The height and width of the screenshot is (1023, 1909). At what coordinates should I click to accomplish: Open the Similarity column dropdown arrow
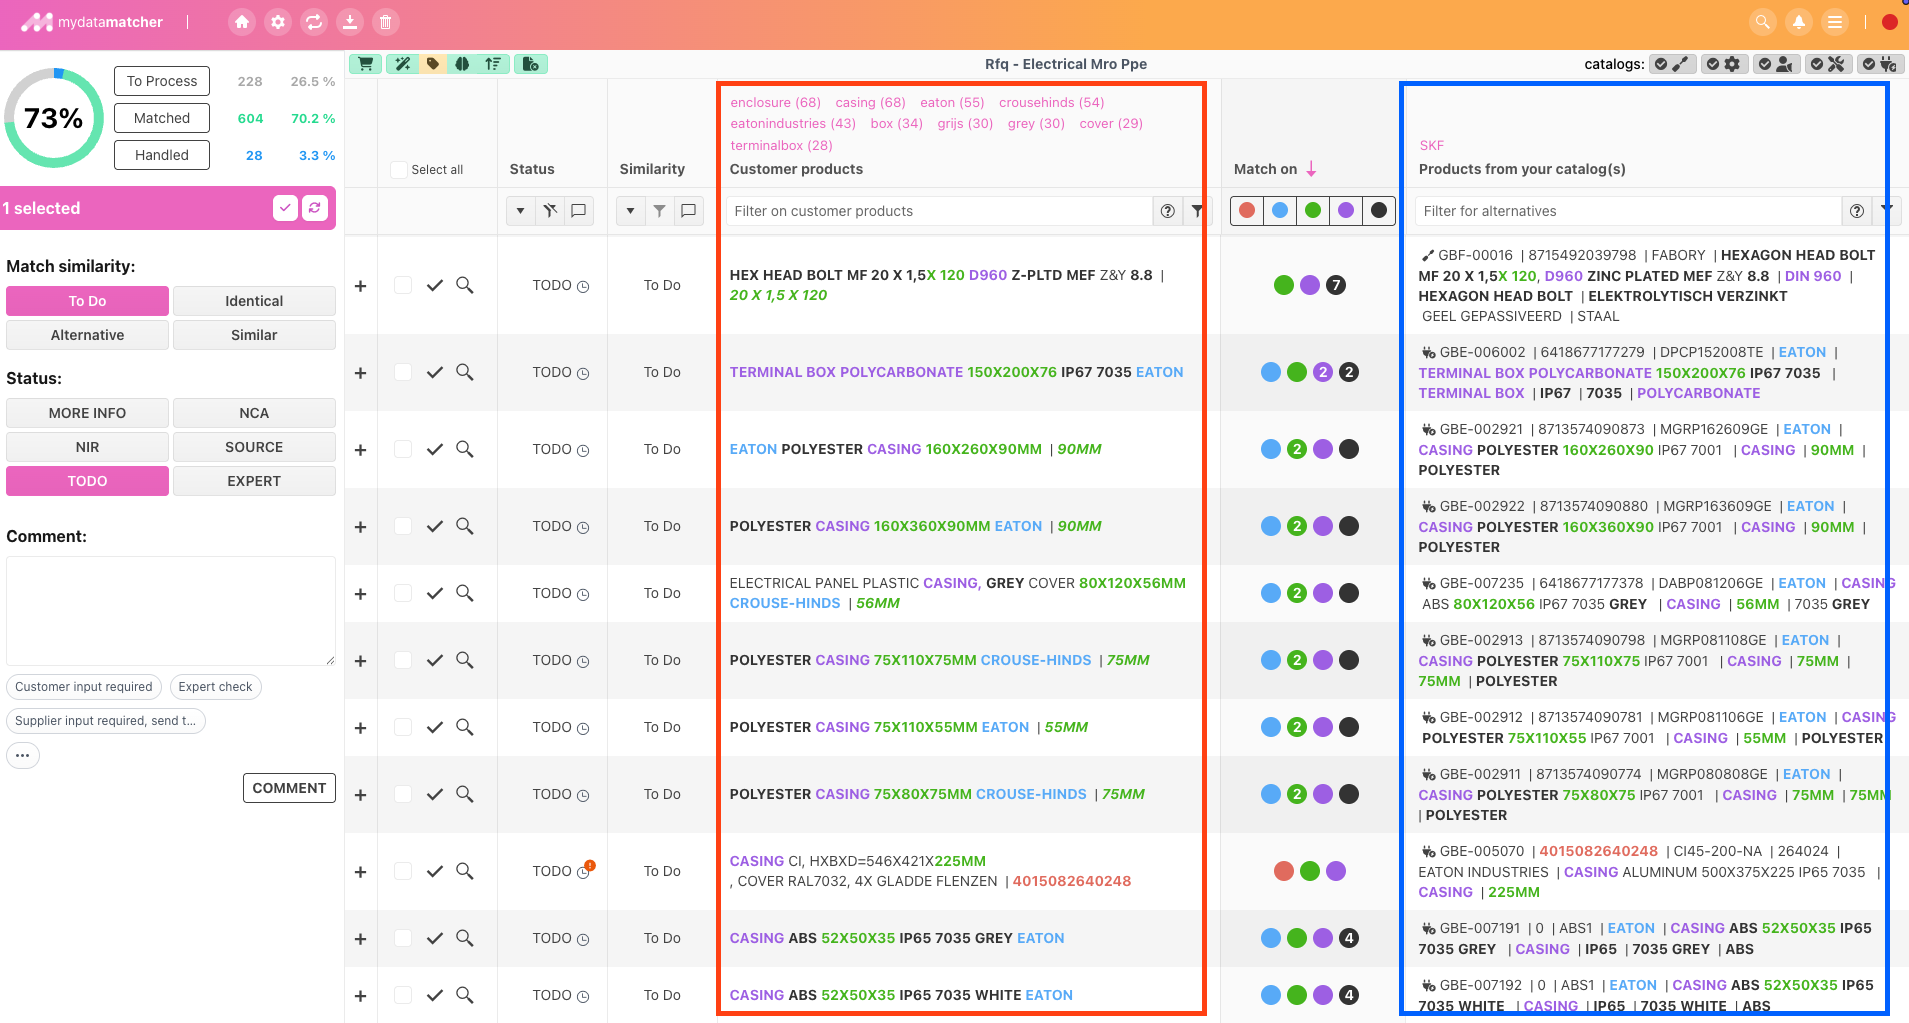pyautogui.click(x=630, y=211)
